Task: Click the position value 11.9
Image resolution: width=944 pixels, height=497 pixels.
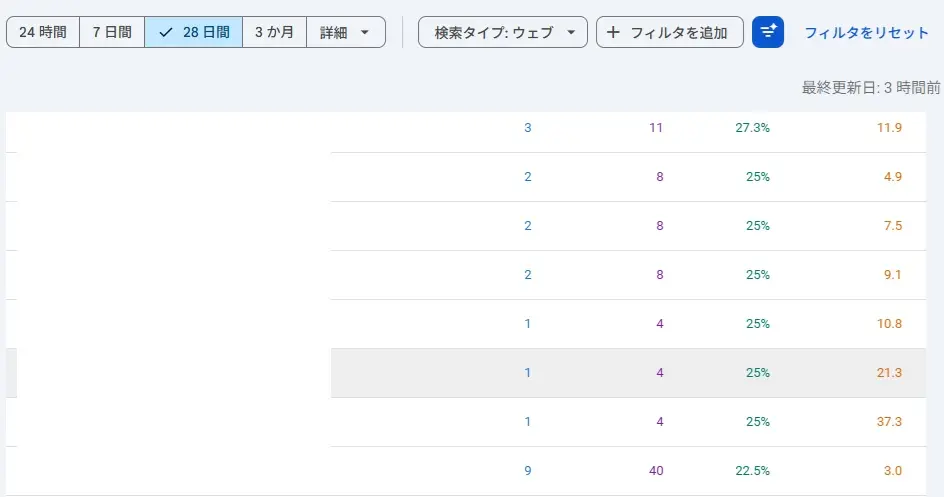Action: pos(889,128)
